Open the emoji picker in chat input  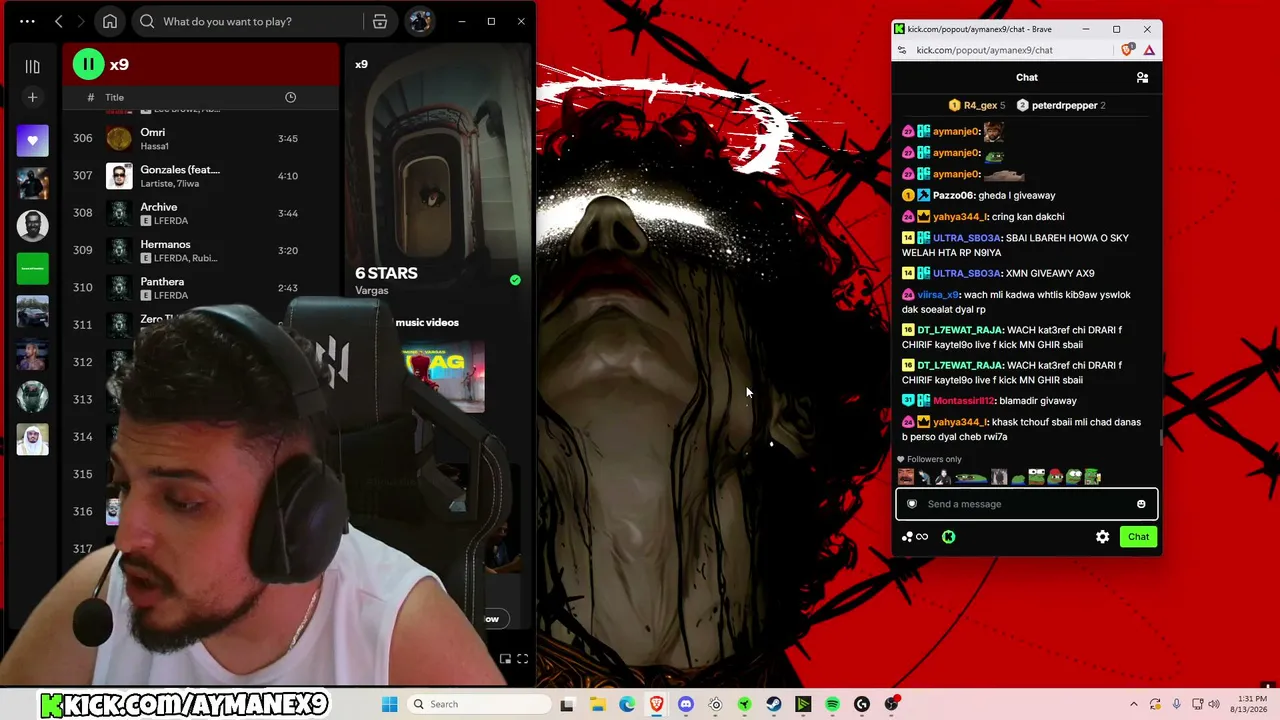[x=1141, y=504]
